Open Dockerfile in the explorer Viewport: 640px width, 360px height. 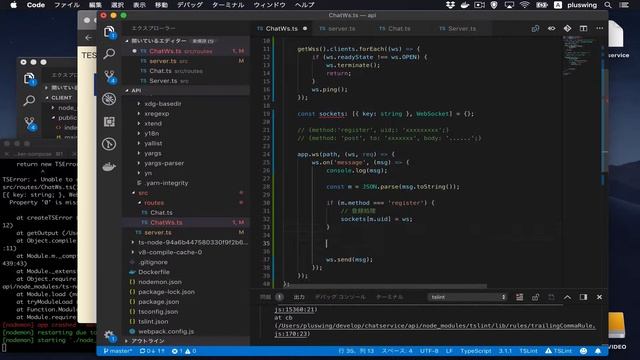point(154,272)
